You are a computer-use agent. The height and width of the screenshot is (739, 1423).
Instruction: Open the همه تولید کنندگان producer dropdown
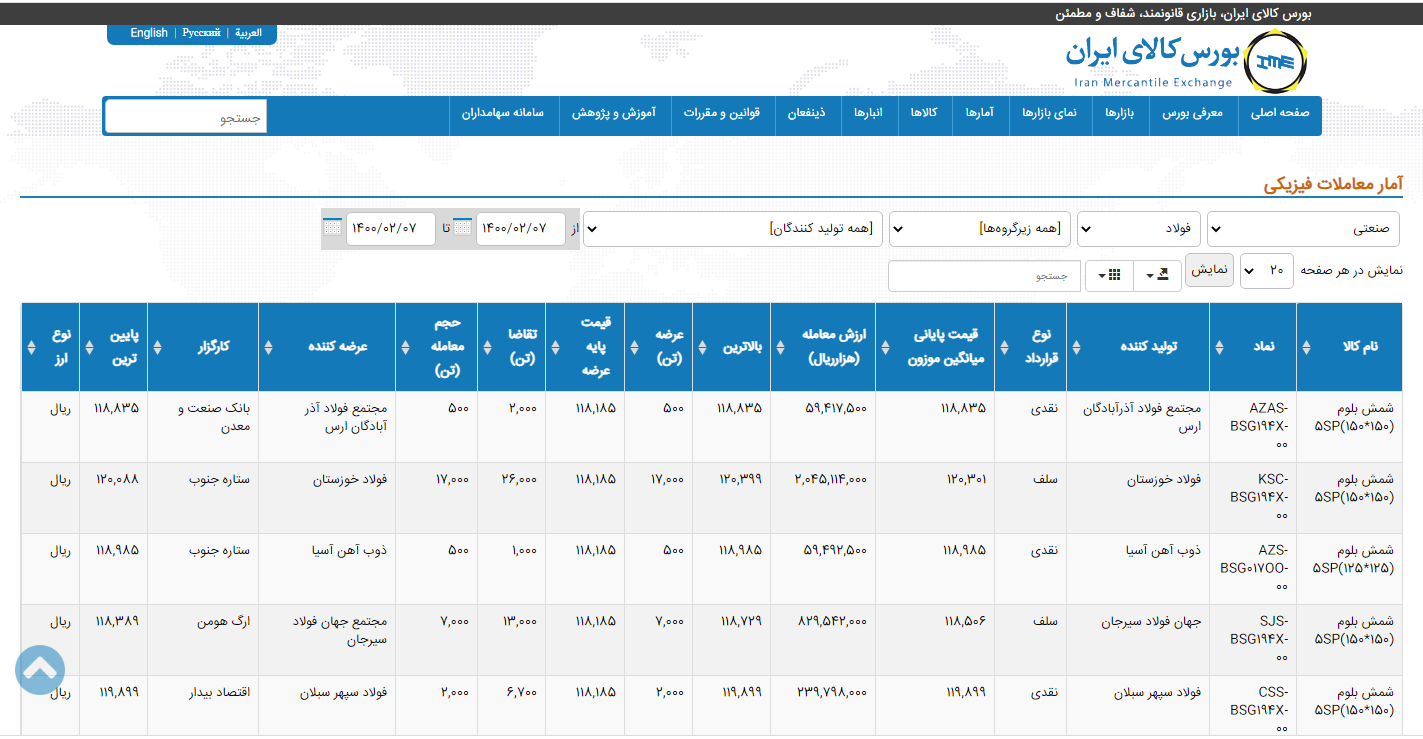733,228
